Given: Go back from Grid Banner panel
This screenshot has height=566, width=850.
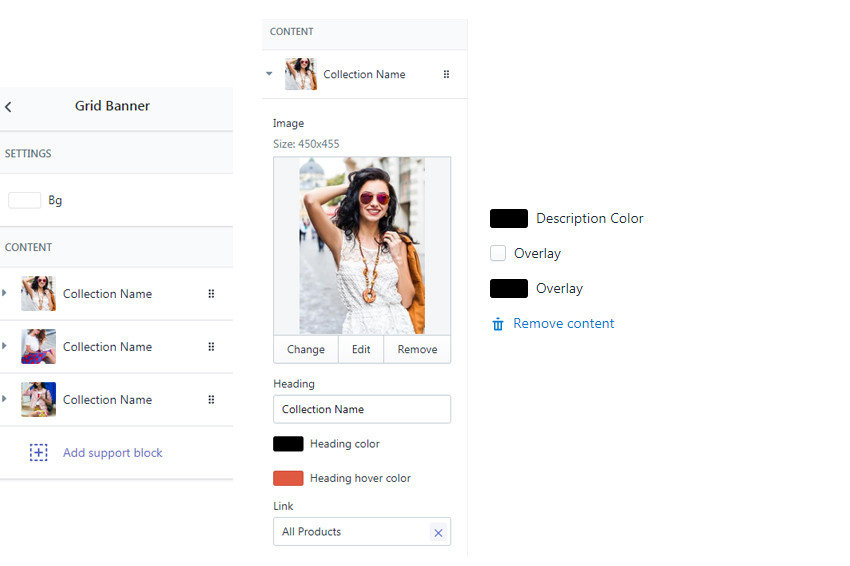Looking at the screenshot, I should pyautogui.click(x=8, y=107).
